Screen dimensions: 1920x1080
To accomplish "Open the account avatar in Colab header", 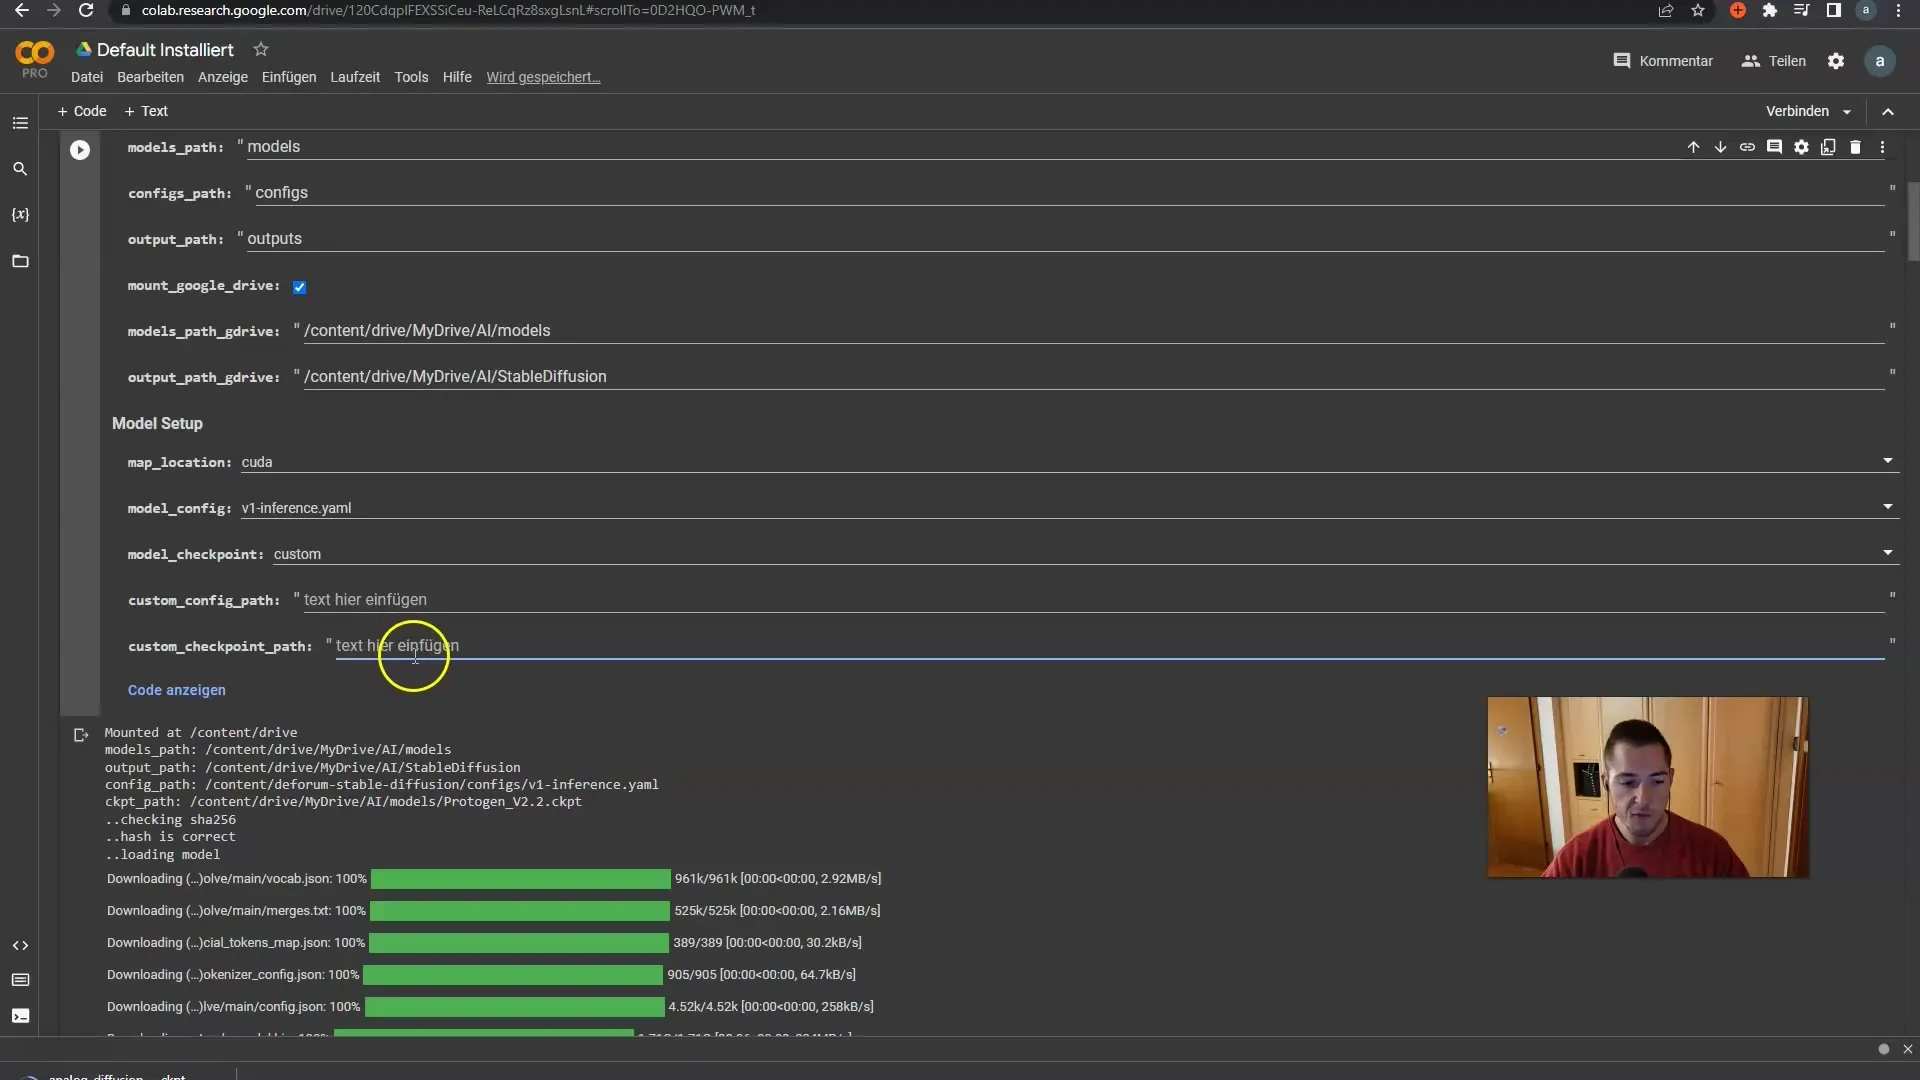I will pos(1880,61).
